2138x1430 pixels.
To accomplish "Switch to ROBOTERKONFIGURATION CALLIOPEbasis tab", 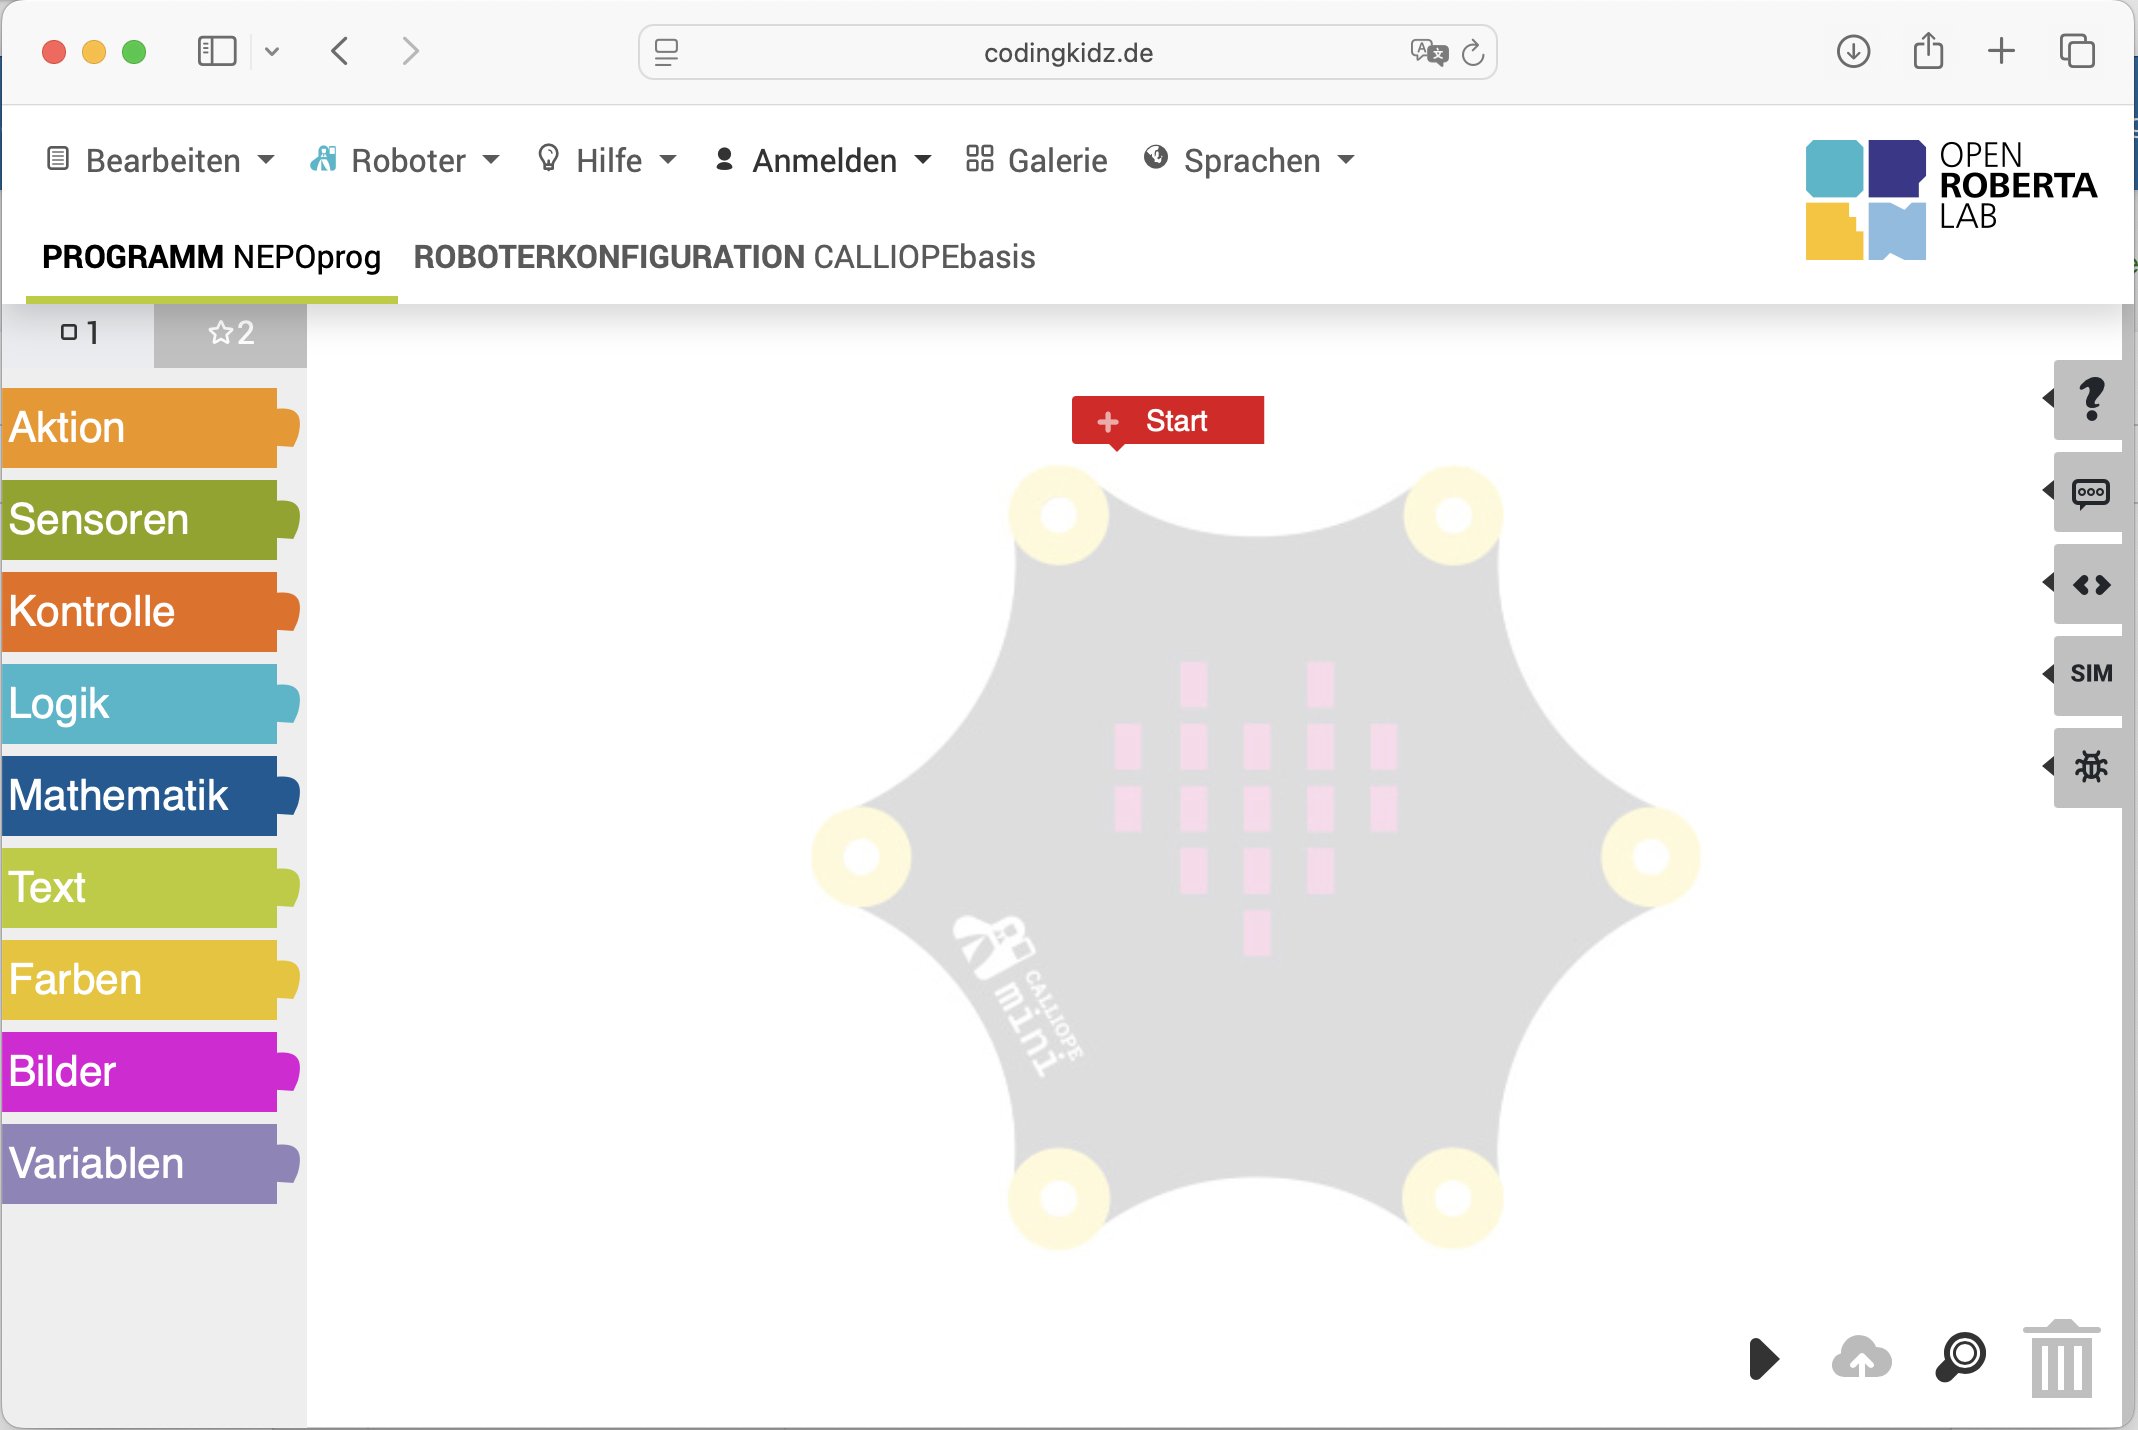I will (x=724, y=257).
